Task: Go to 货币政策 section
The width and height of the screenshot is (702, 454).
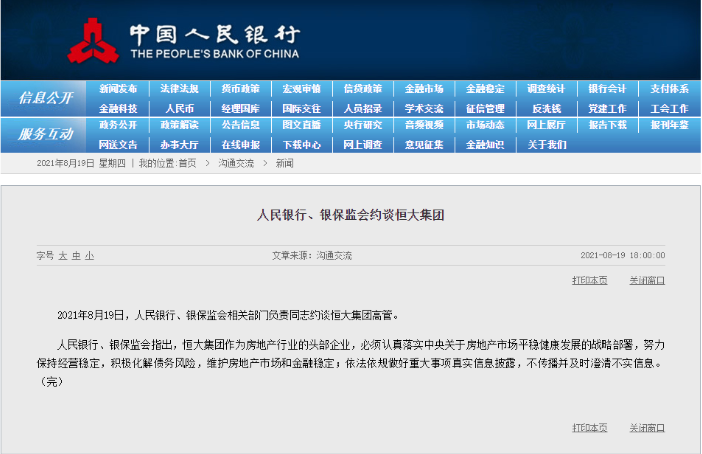Action: (240, 89)
